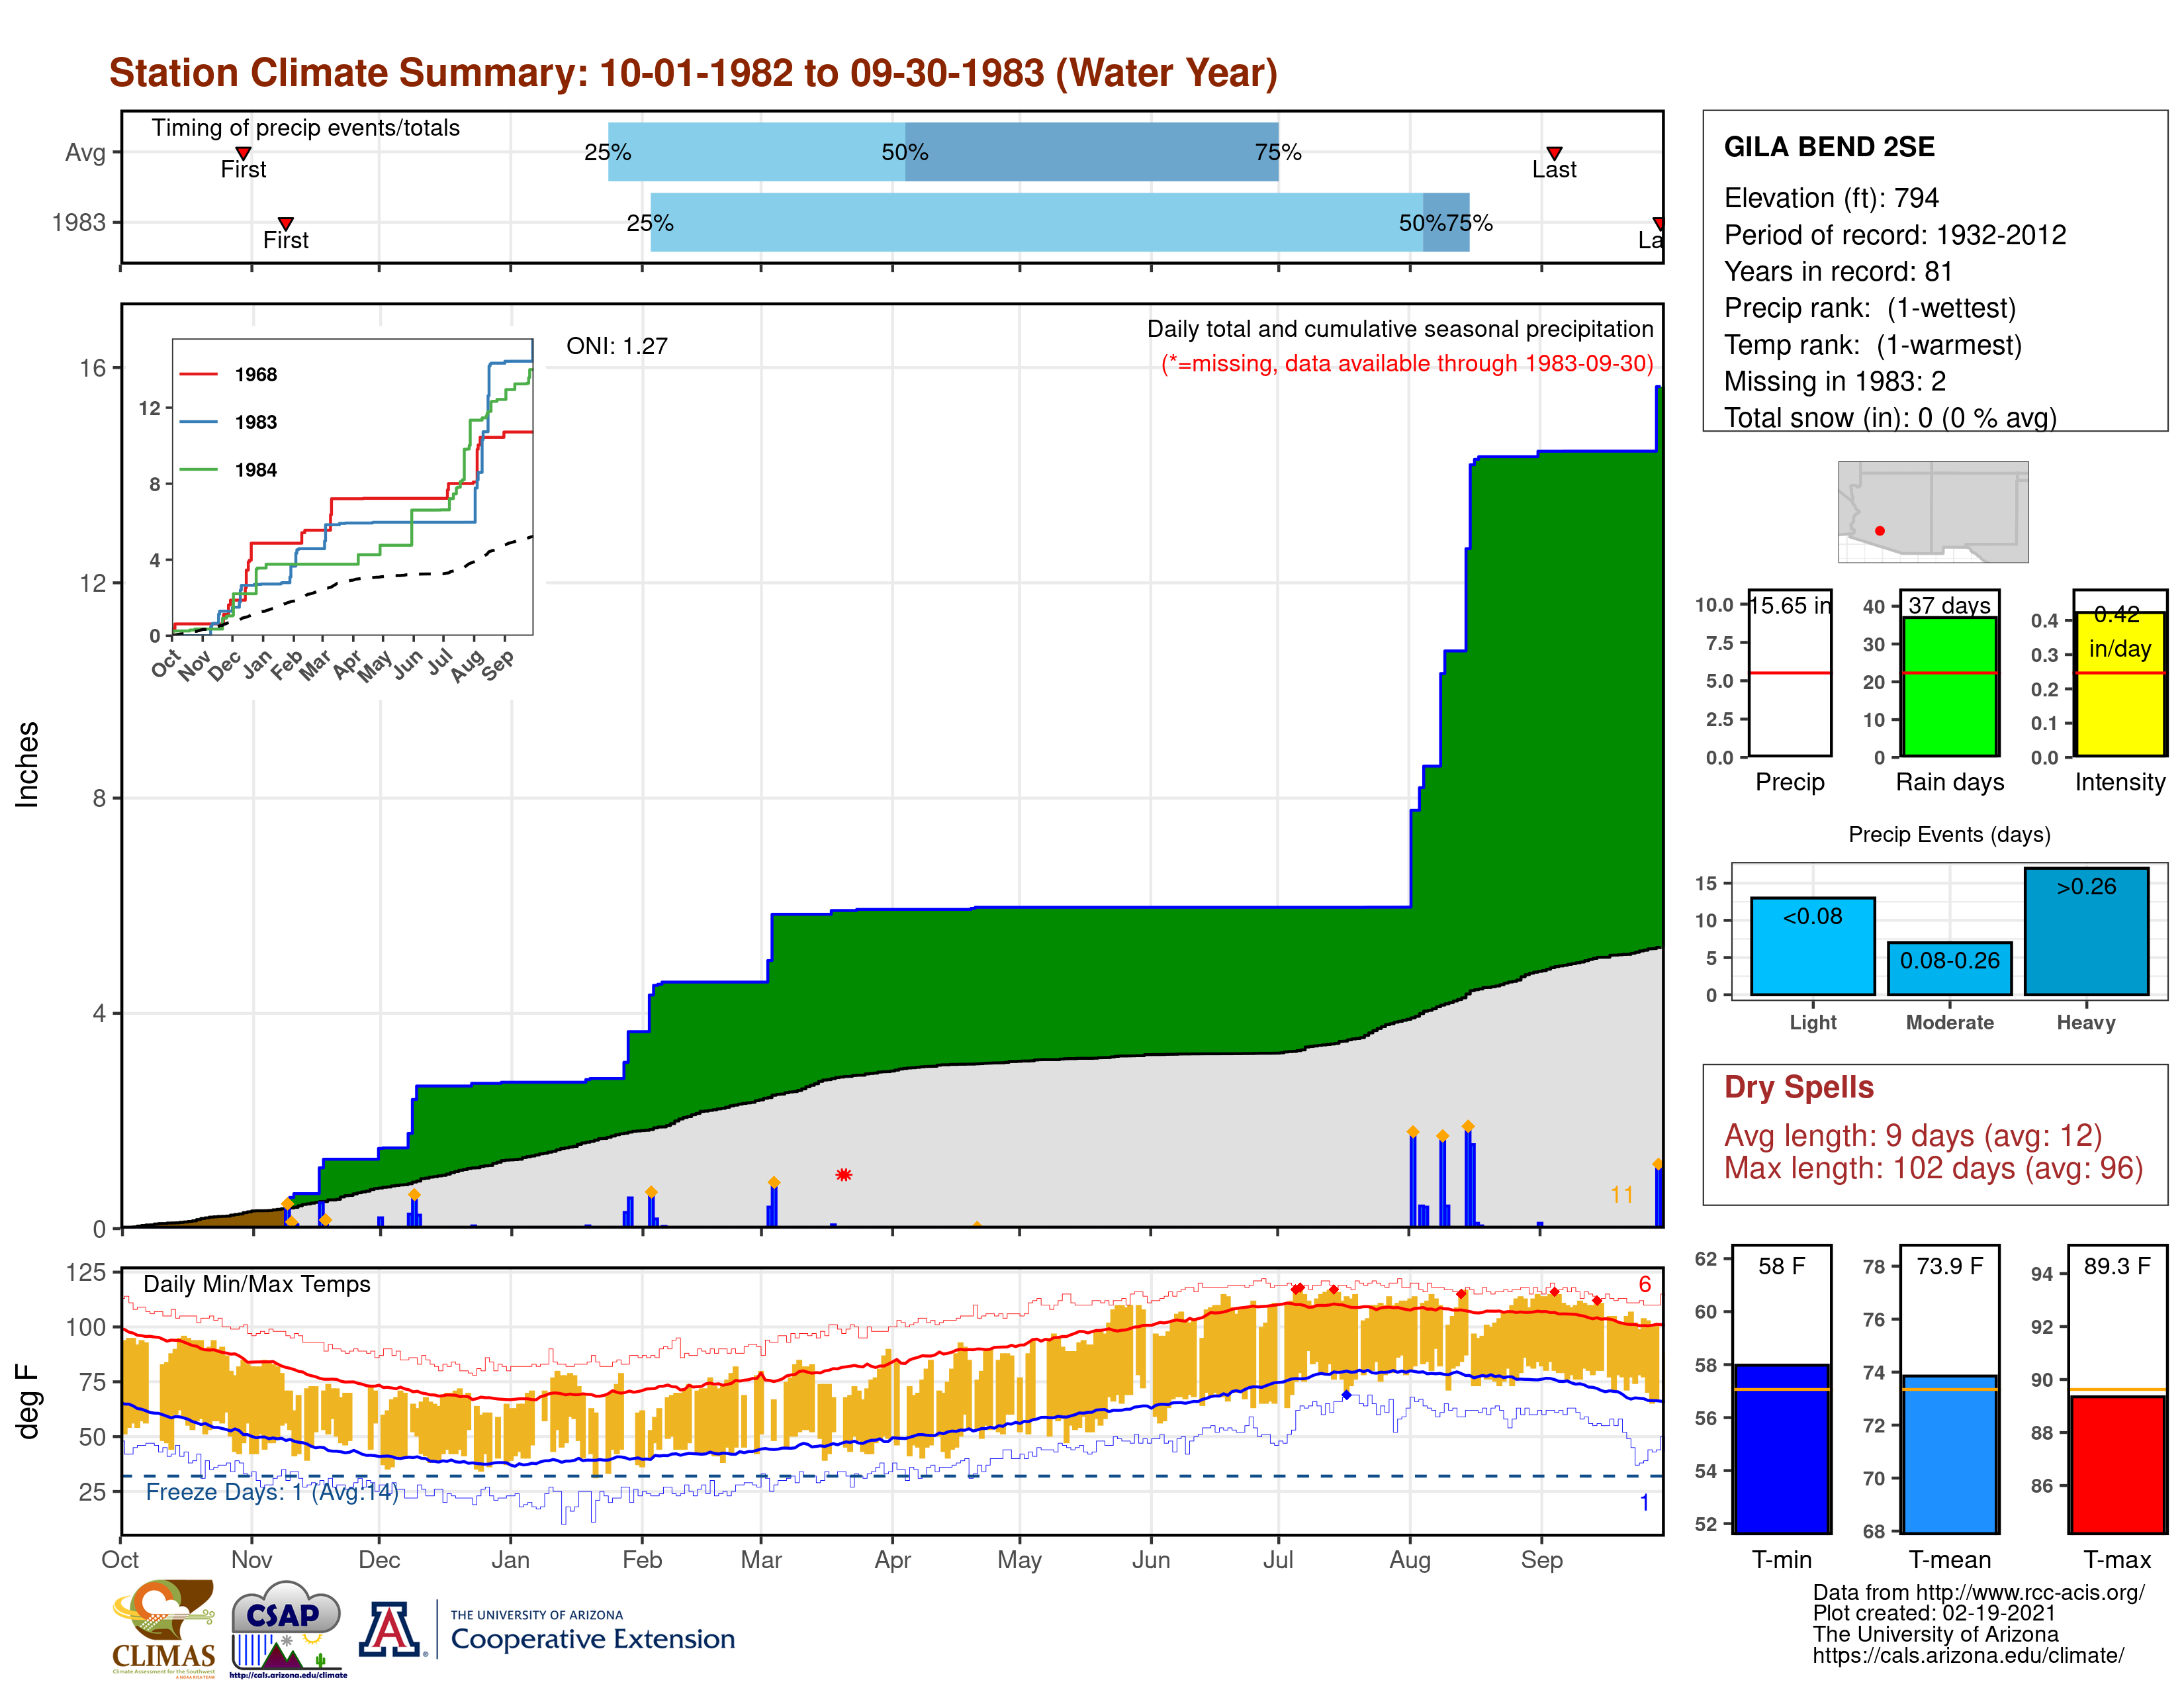Click the Plot created: 02-19-2021 text
The image size is (2184, 1688).
[1934, 1614]
